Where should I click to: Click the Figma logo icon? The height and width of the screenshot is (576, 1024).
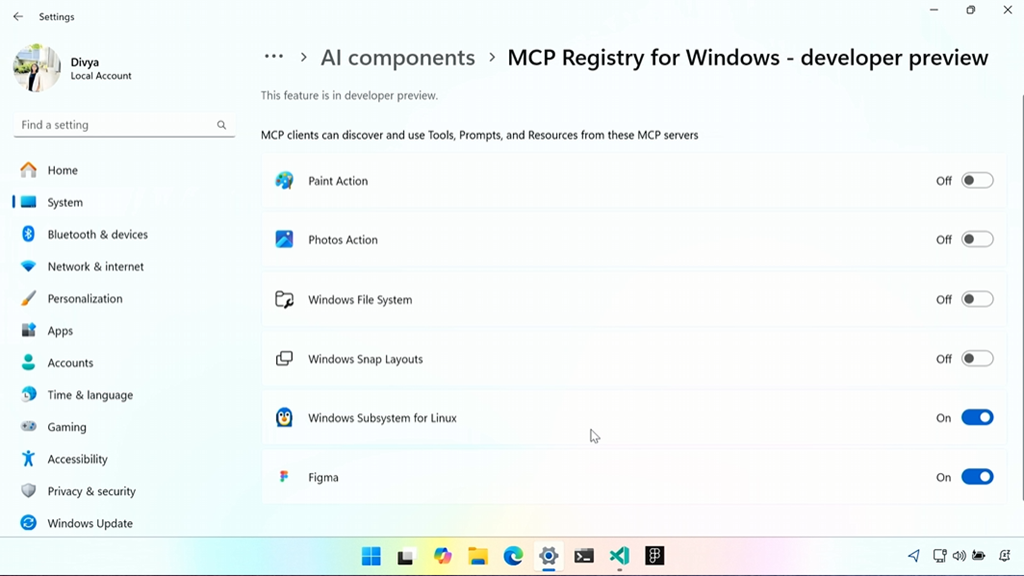tap(284, 477)
